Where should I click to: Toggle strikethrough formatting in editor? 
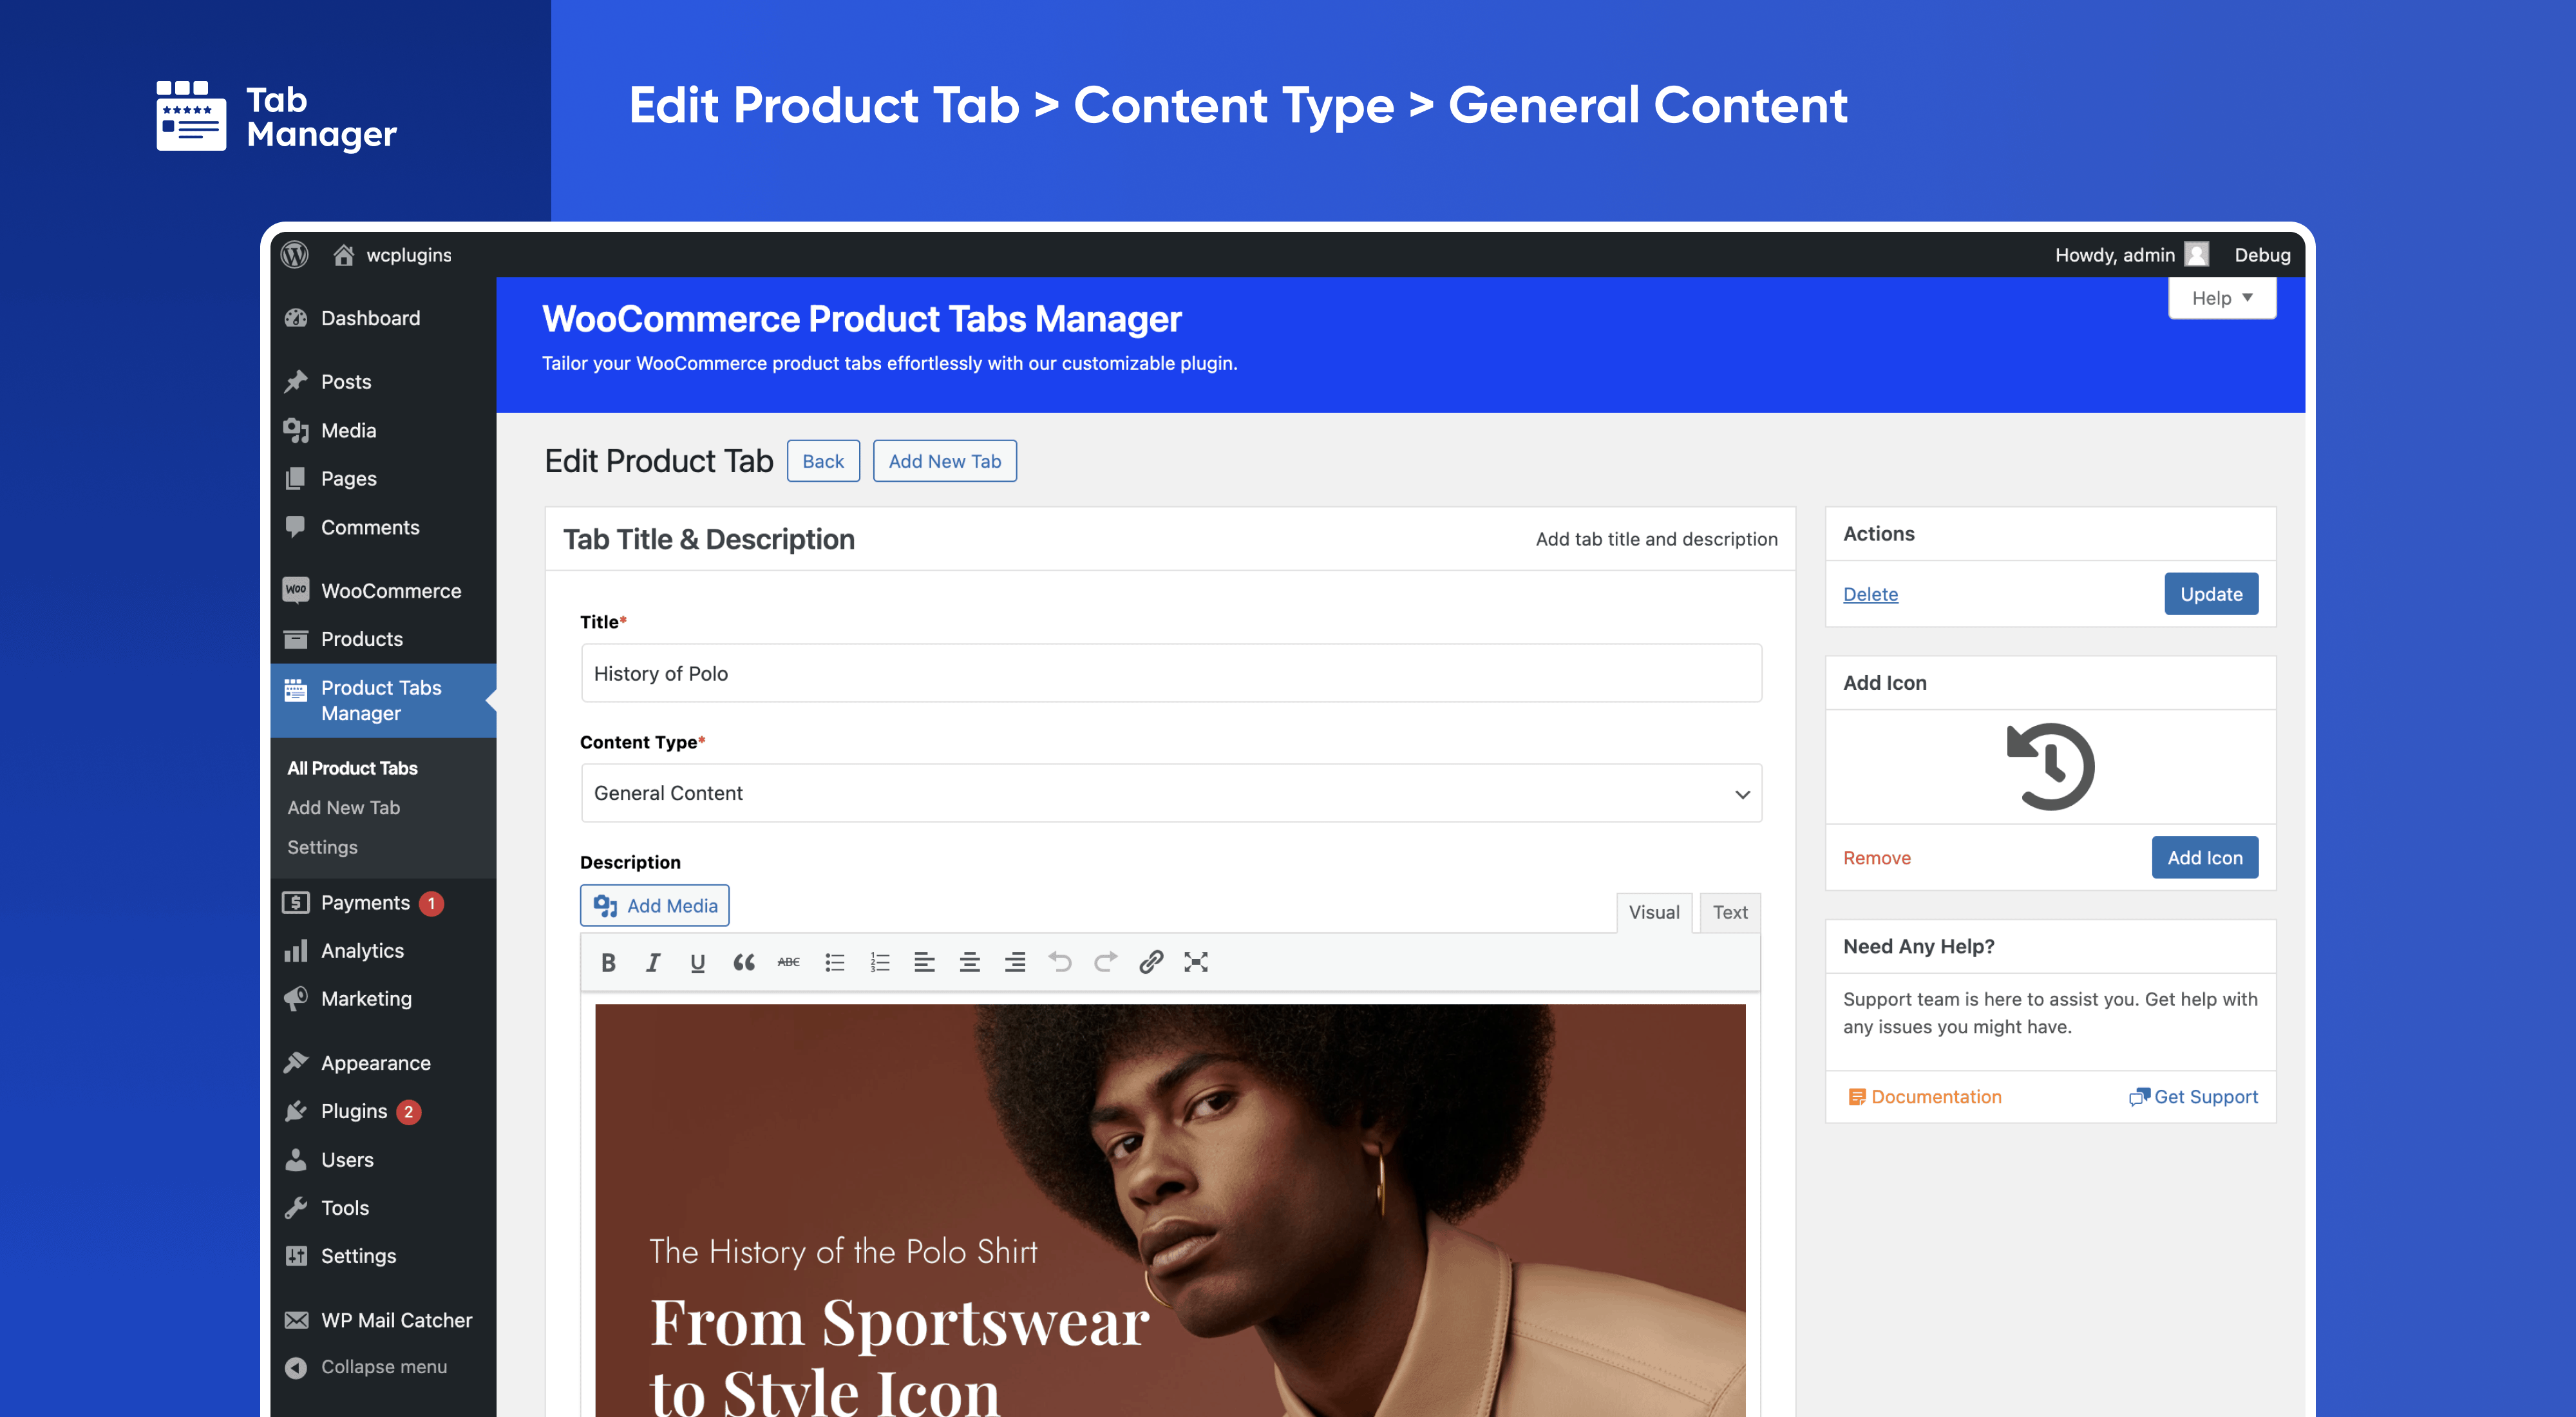point(788,962)
